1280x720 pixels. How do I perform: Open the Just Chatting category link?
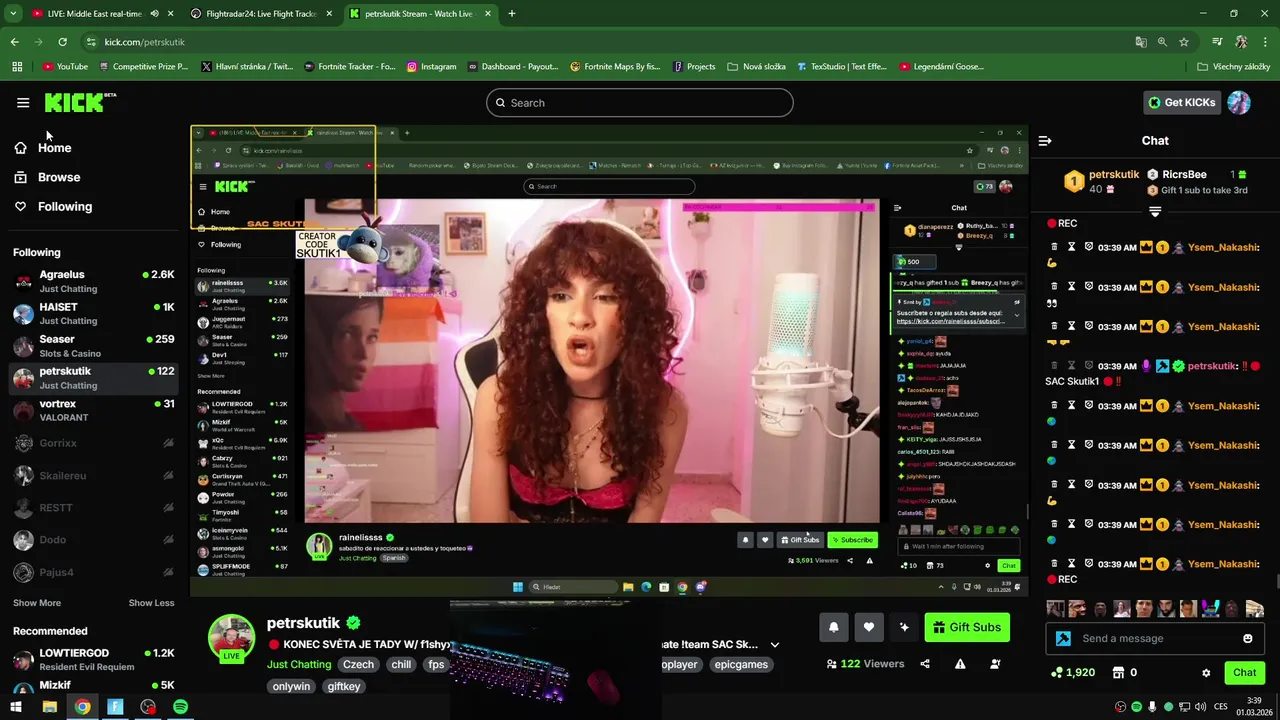(x=299, y=664)
